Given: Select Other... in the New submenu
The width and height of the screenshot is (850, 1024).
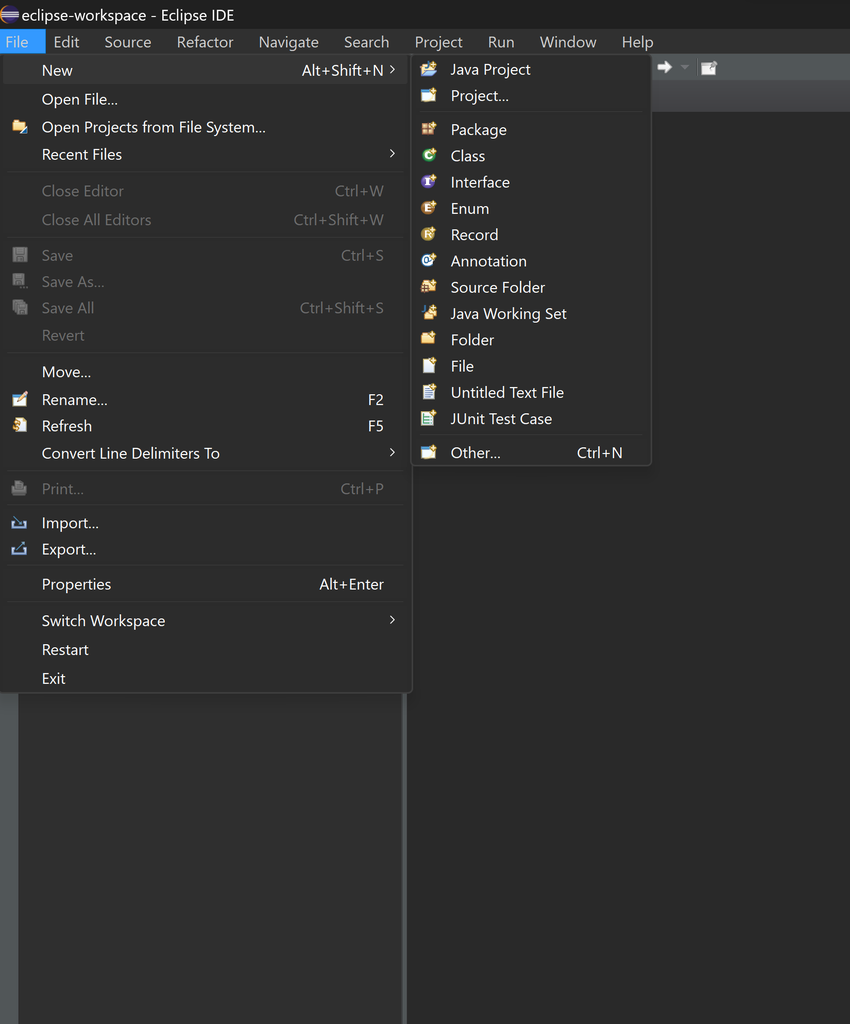Looking at the screenshot, I should coord(475,453).
